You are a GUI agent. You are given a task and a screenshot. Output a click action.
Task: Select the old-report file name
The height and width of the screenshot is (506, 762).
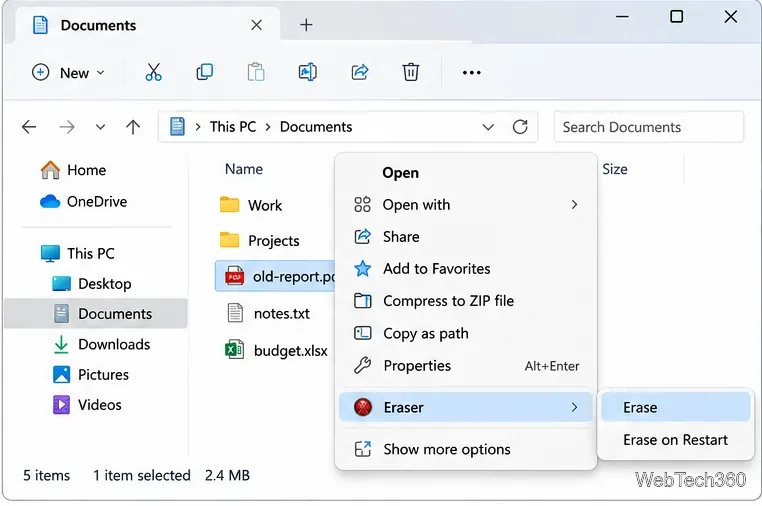point(294,277)
